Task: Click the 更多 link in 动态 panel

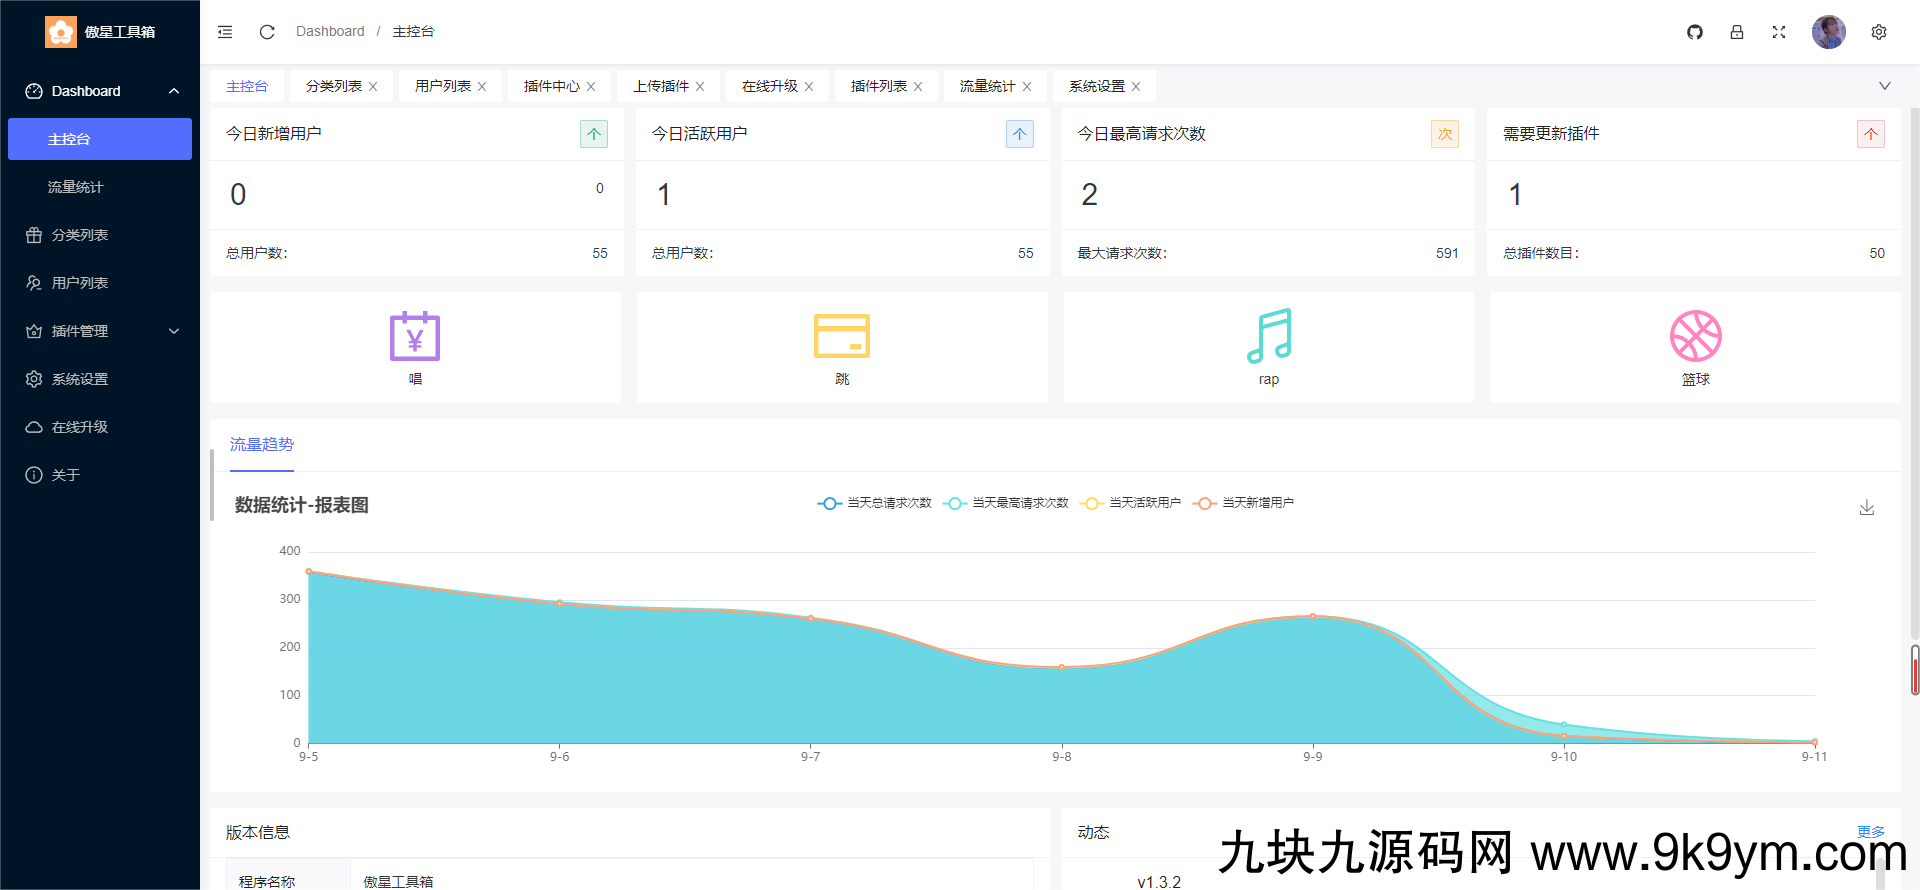Action: (1870, 831)
